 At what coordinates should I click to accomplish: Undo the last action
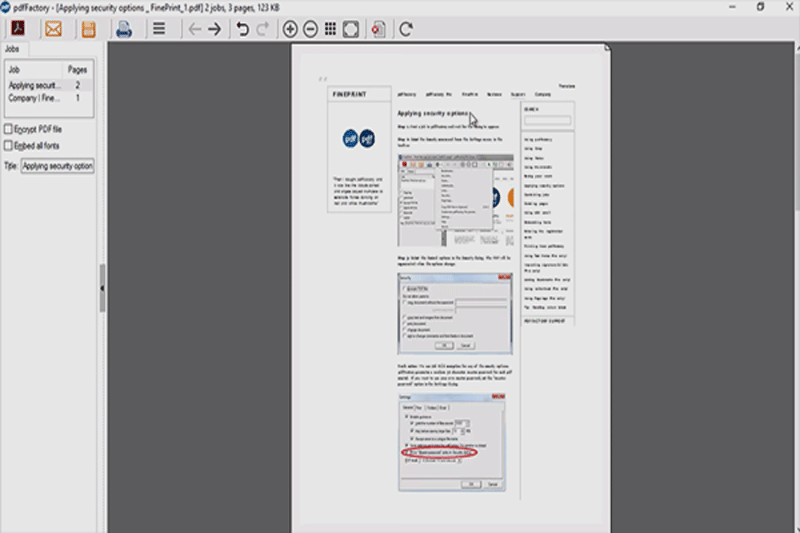pos(242,29)
